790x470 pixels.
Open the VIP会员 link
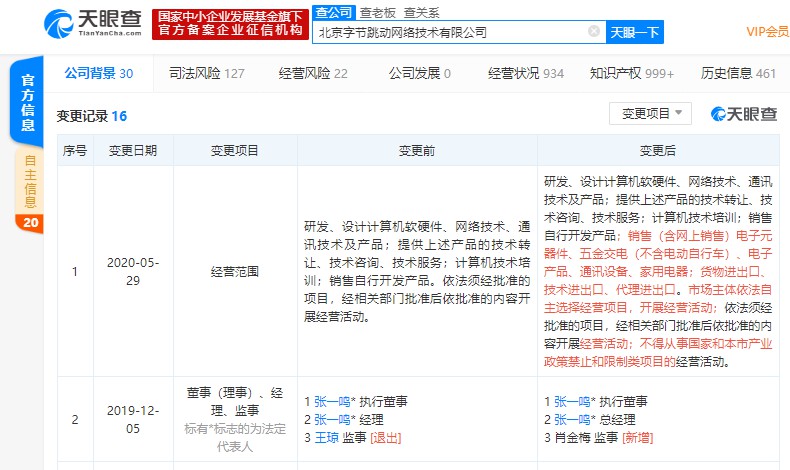[x=768, y=32]
